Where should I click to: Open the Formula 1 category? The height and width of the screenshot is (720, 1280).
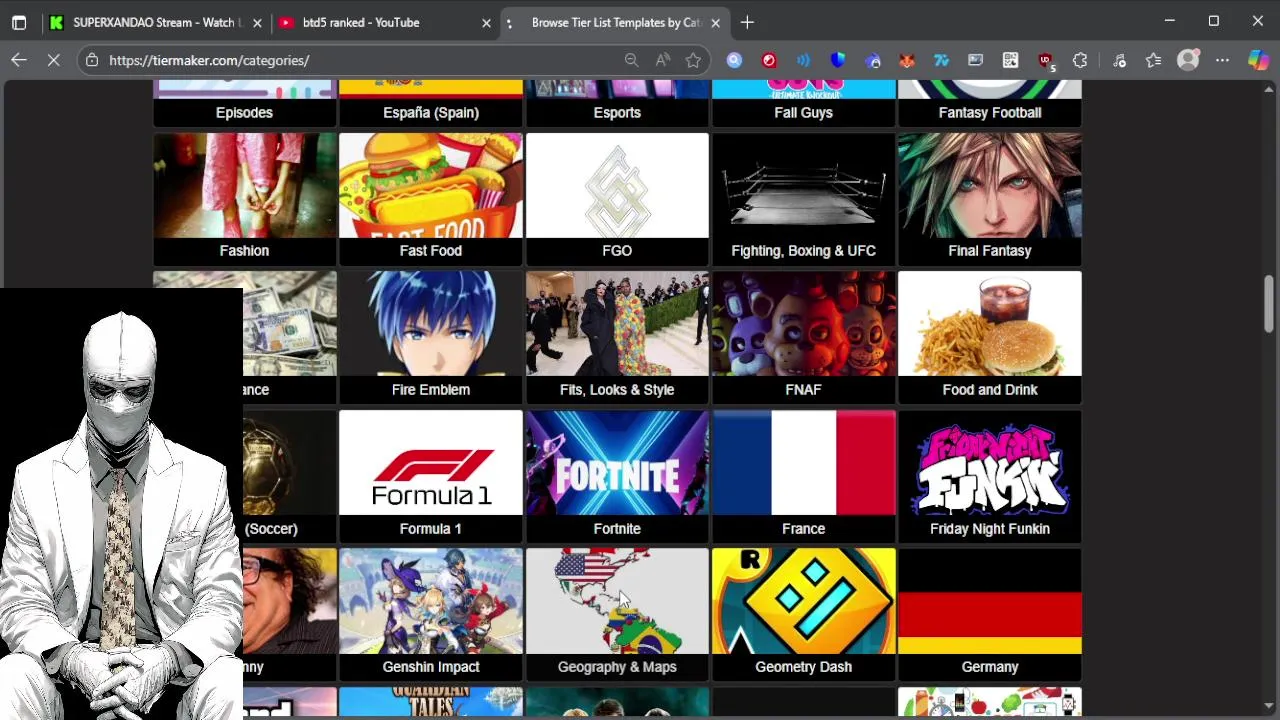(431, 476)
